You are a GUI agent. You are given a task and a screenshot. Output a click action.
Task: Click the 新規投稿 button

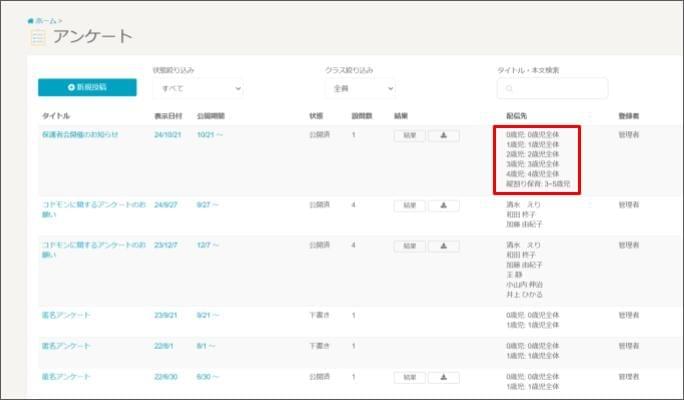[87, 88]
